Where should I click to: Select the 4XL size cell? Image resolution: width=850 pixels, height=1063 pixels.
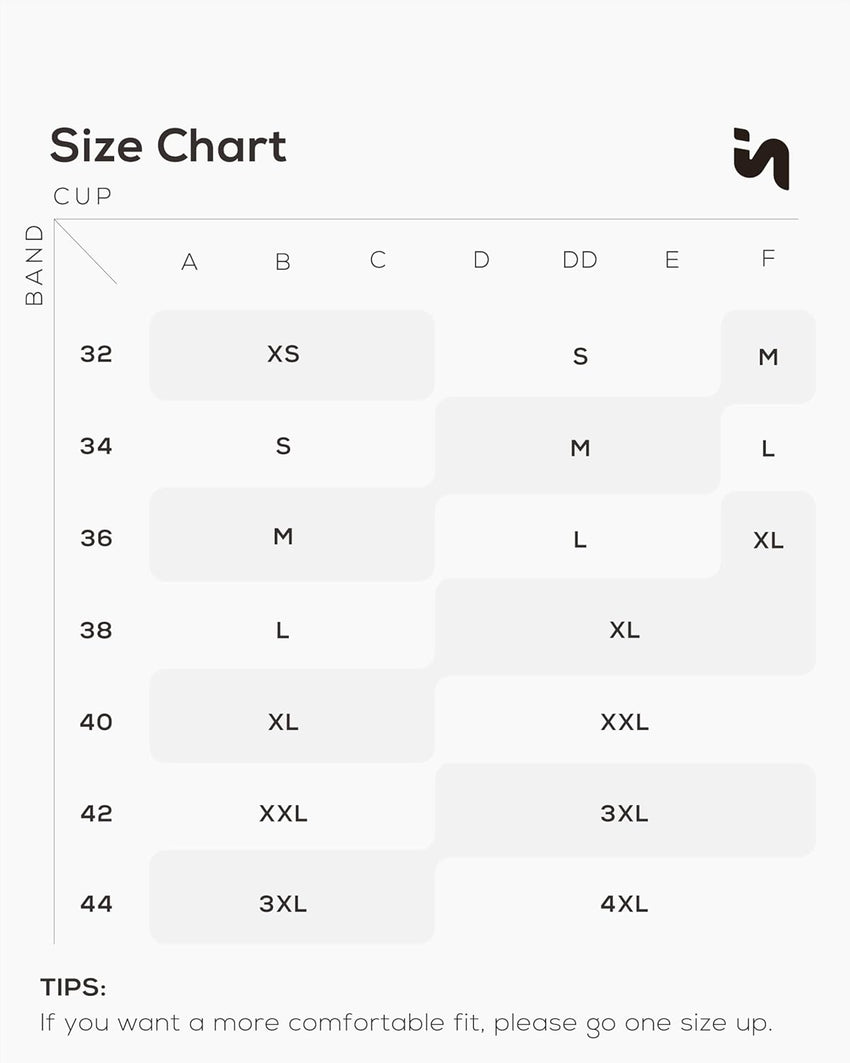click(624, 904)
